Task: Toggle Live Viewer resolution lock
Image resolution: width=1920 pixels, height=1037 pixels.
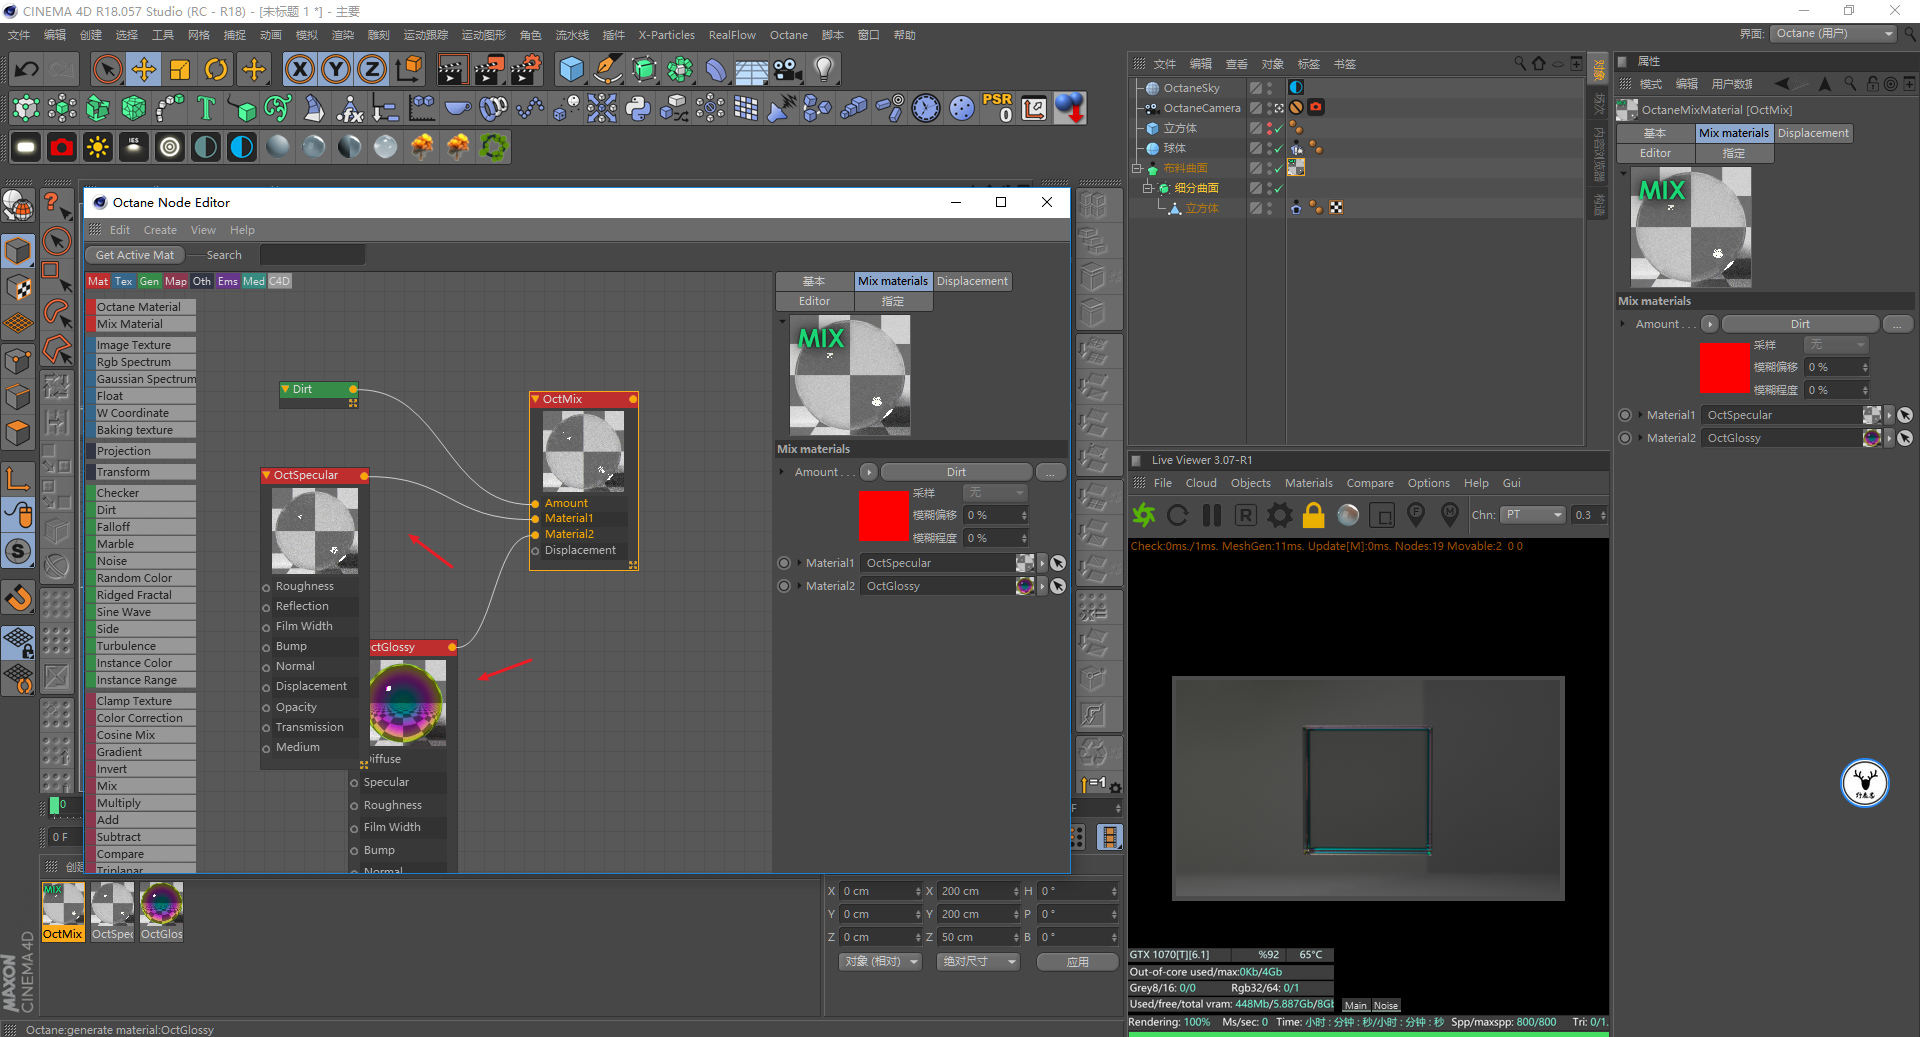Action: click(x=1314, y=515)
